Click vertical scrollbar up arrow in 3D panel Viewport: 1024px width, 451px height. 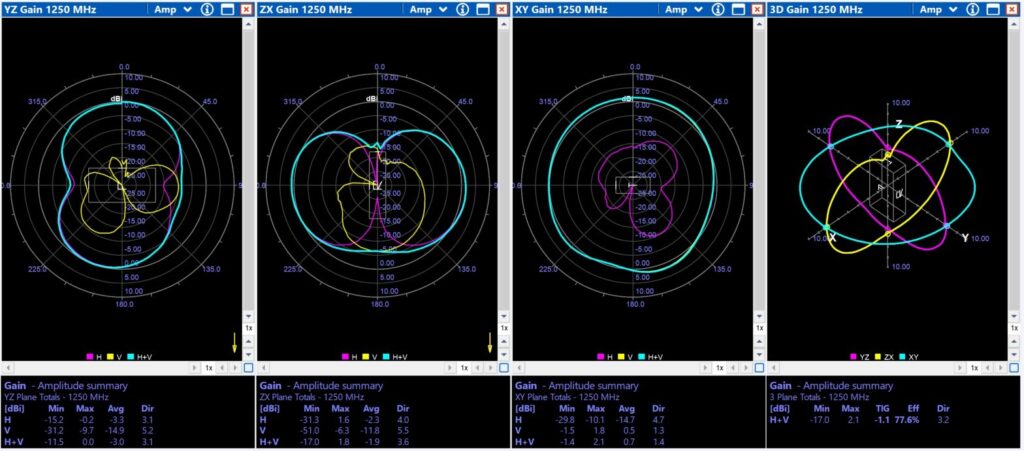coord(1014,23)
